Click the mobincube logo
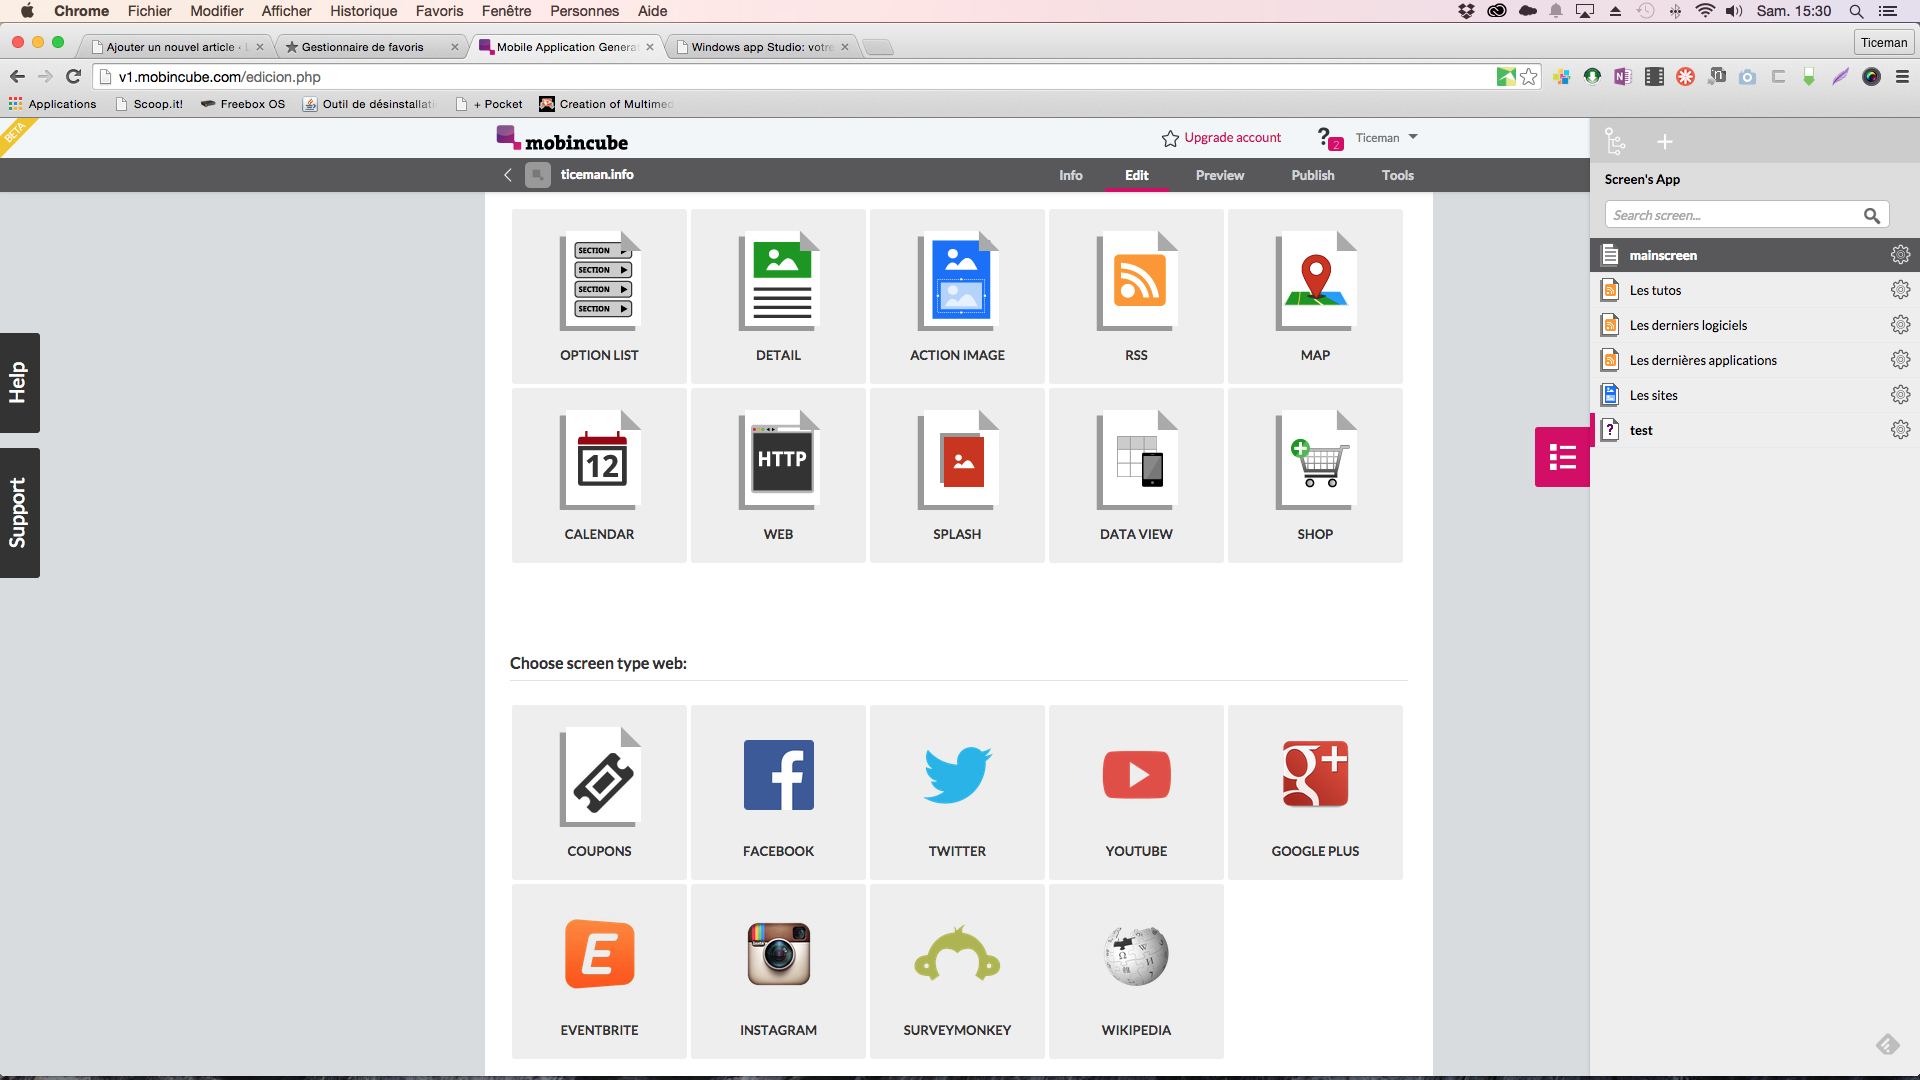1920x1080 pixels. [563, 140]
